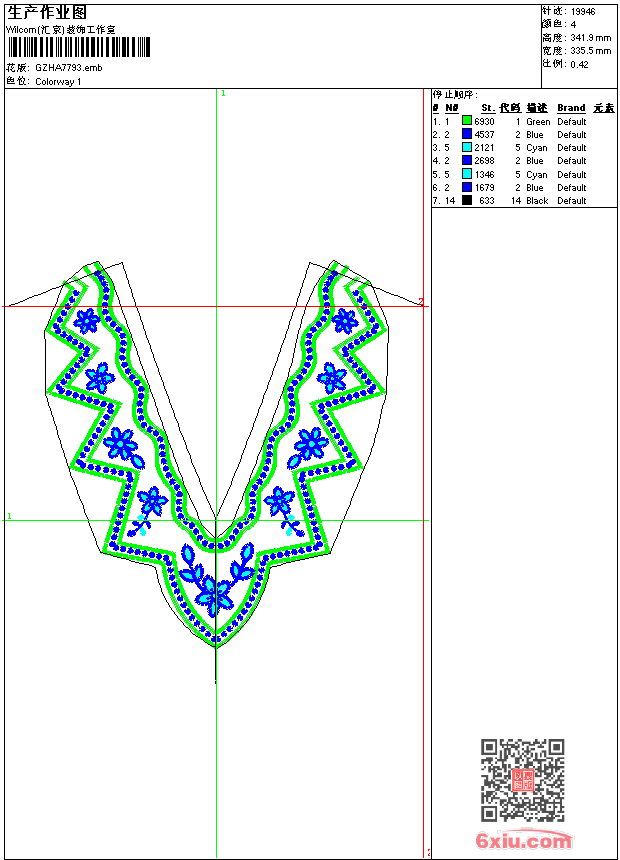Click the Default brand in the Black row
Image resolution: width=620 pixels, height=860 pixels.
[x=572, y=201]
